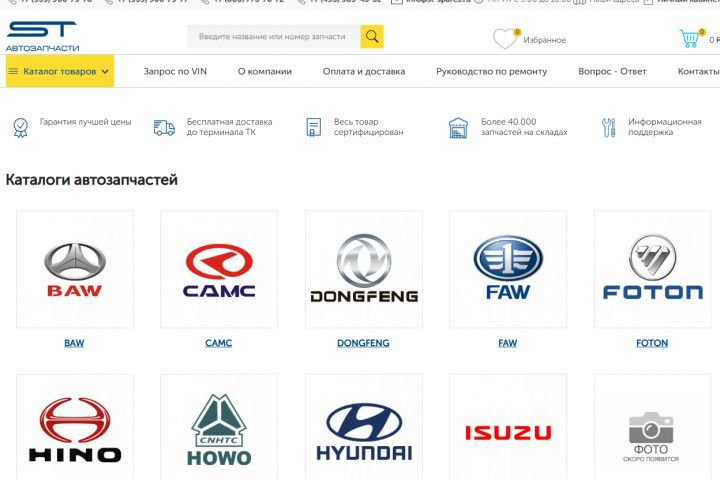Select the Hyundai logo tile
The height and width of the screenshot is (480, 720).
[x=364, y=427]
